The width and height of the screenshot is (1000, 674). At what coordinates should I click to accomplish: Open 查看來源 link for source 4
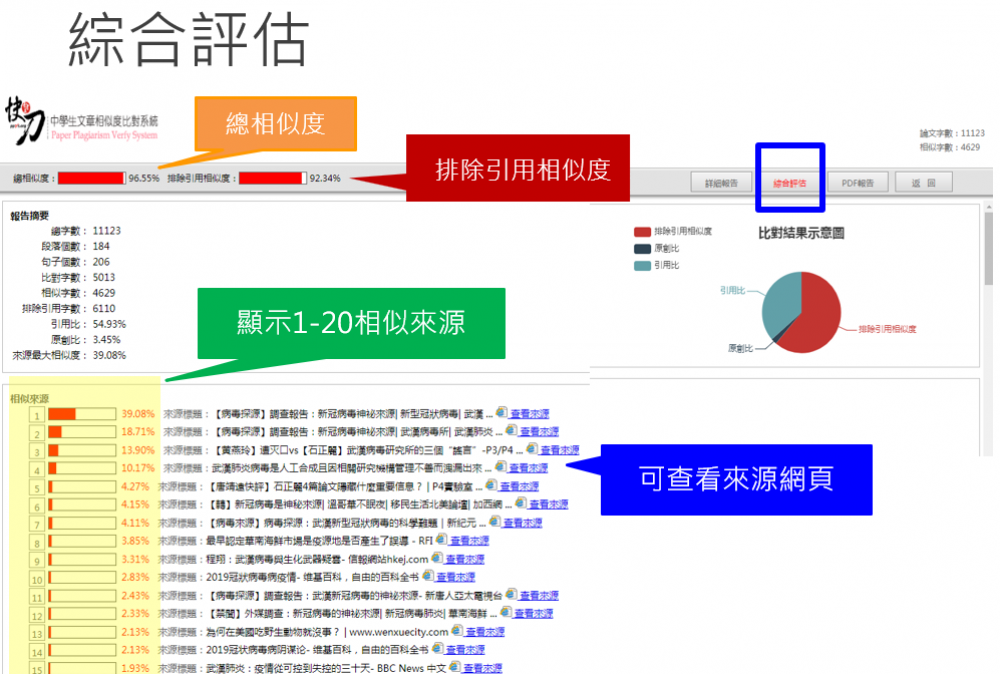tap(528, 468)
